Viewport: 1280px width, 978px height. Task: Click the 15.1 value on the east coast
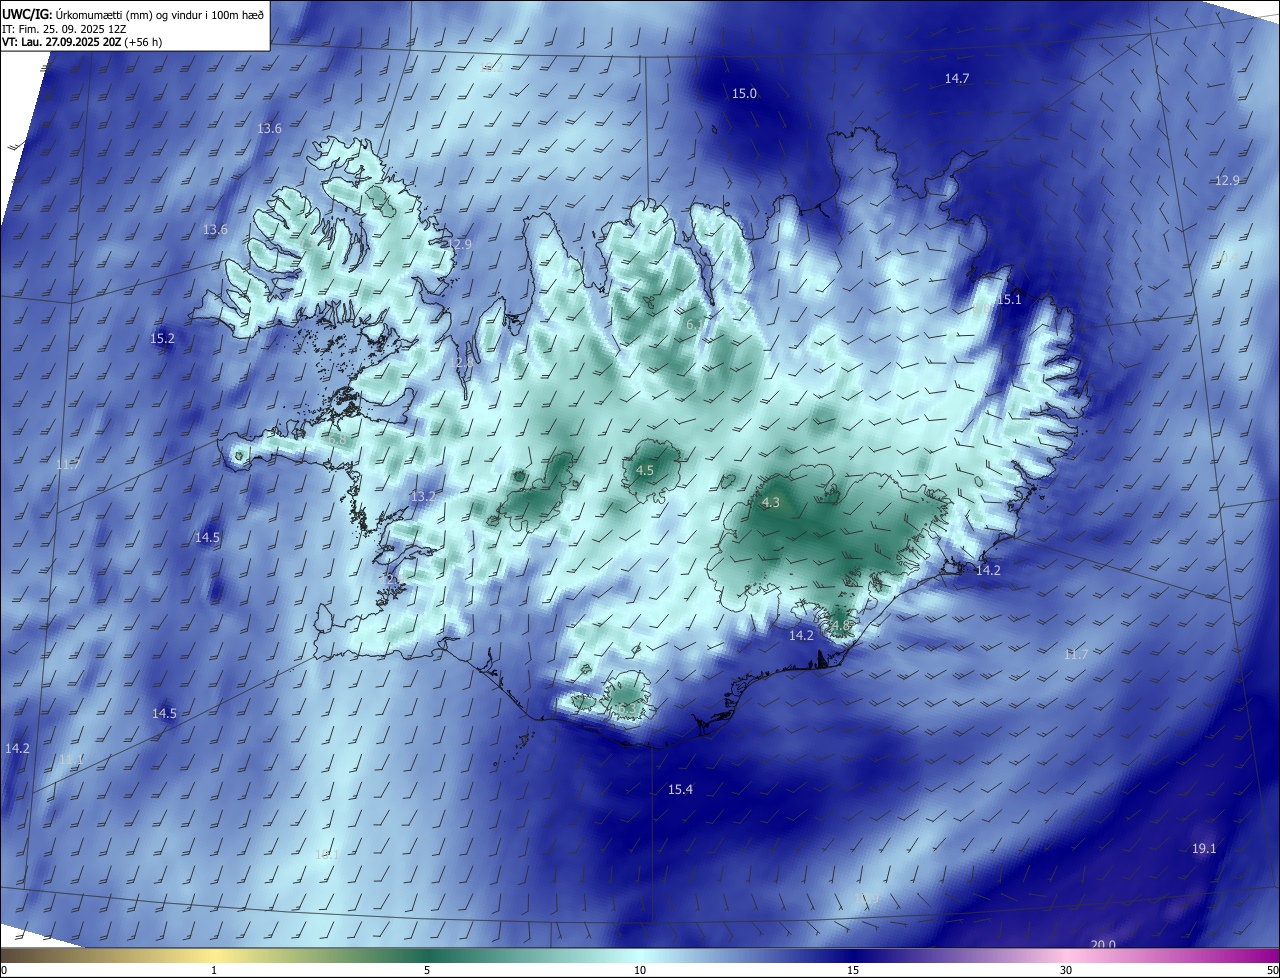[x=1009, y=300]
